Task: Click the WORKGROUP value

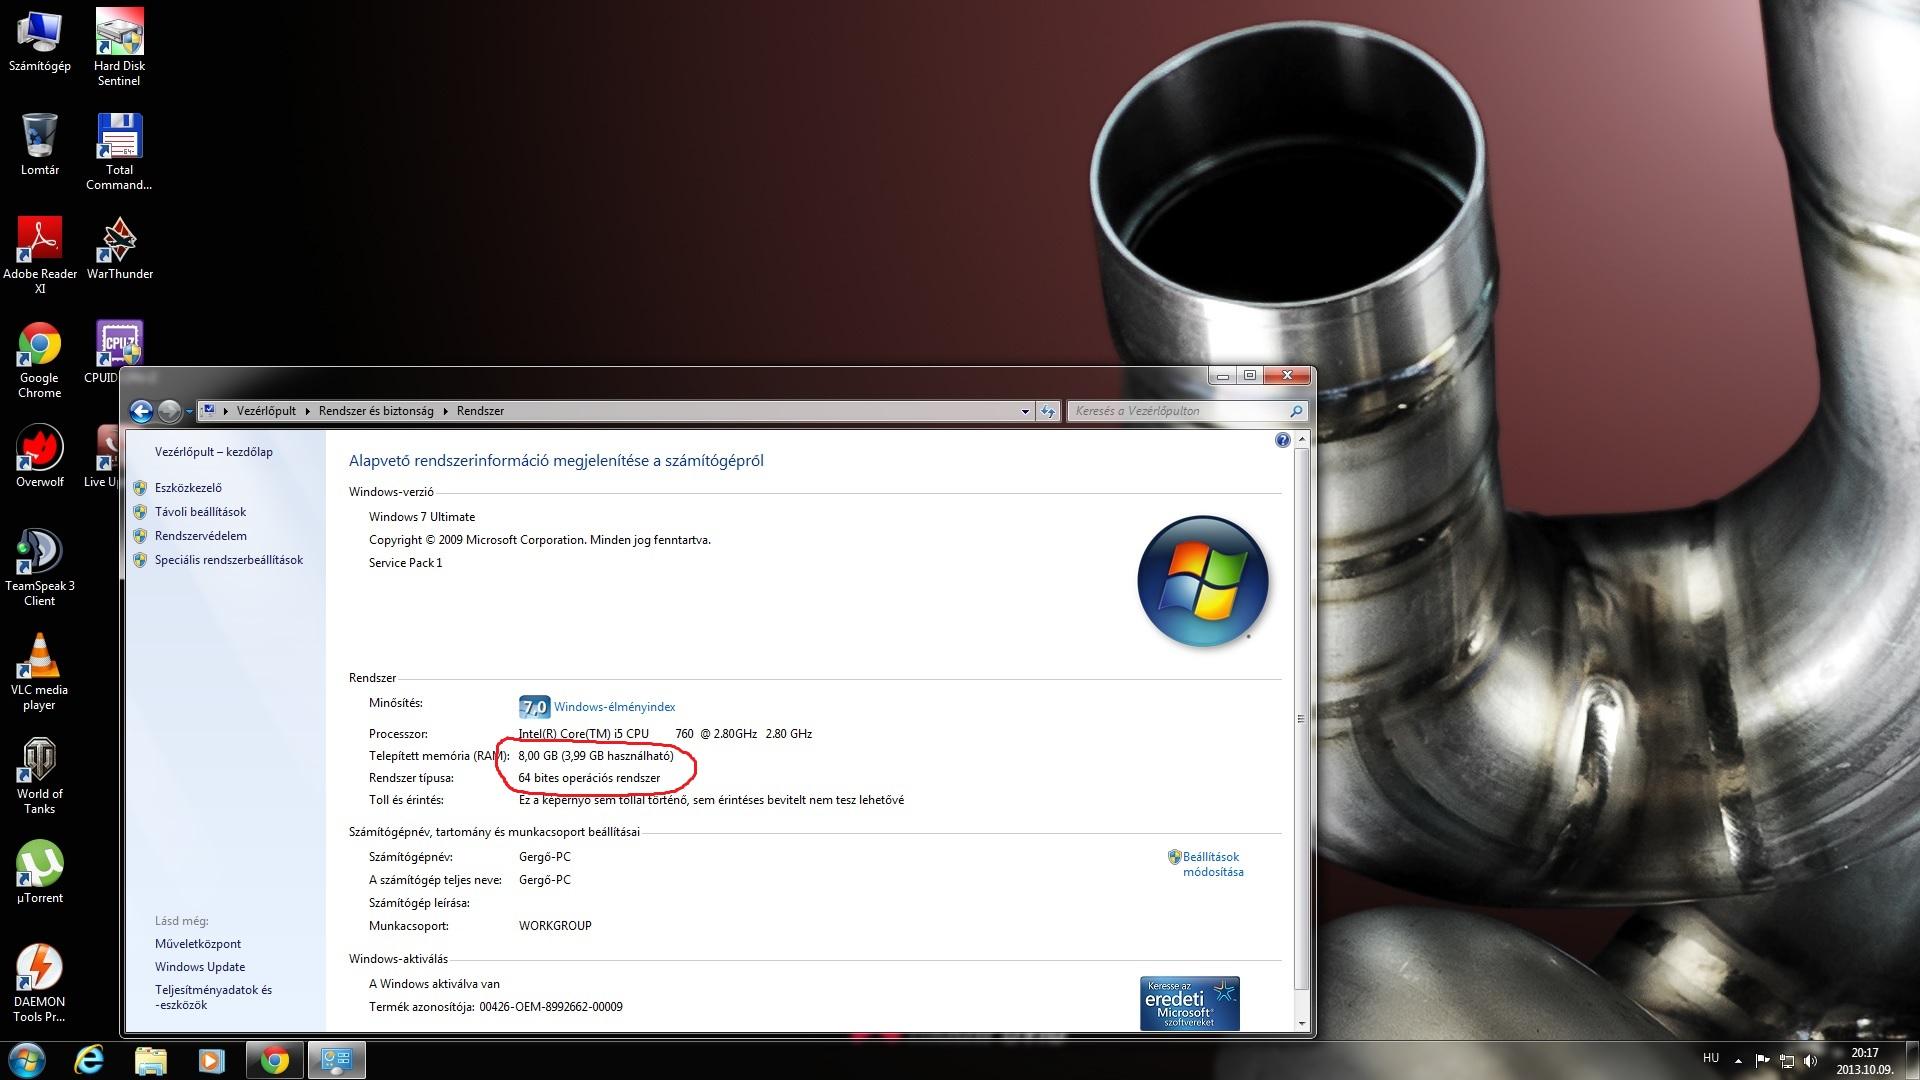Action: (555, 926)
